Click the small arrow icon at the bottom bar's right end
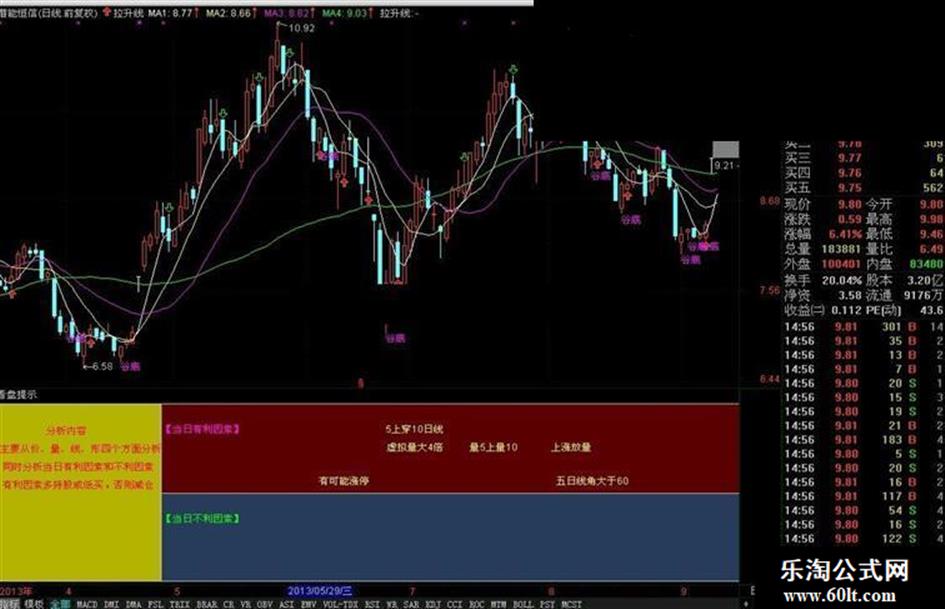Viewport: 945px width, 609px height. point(746,603)
